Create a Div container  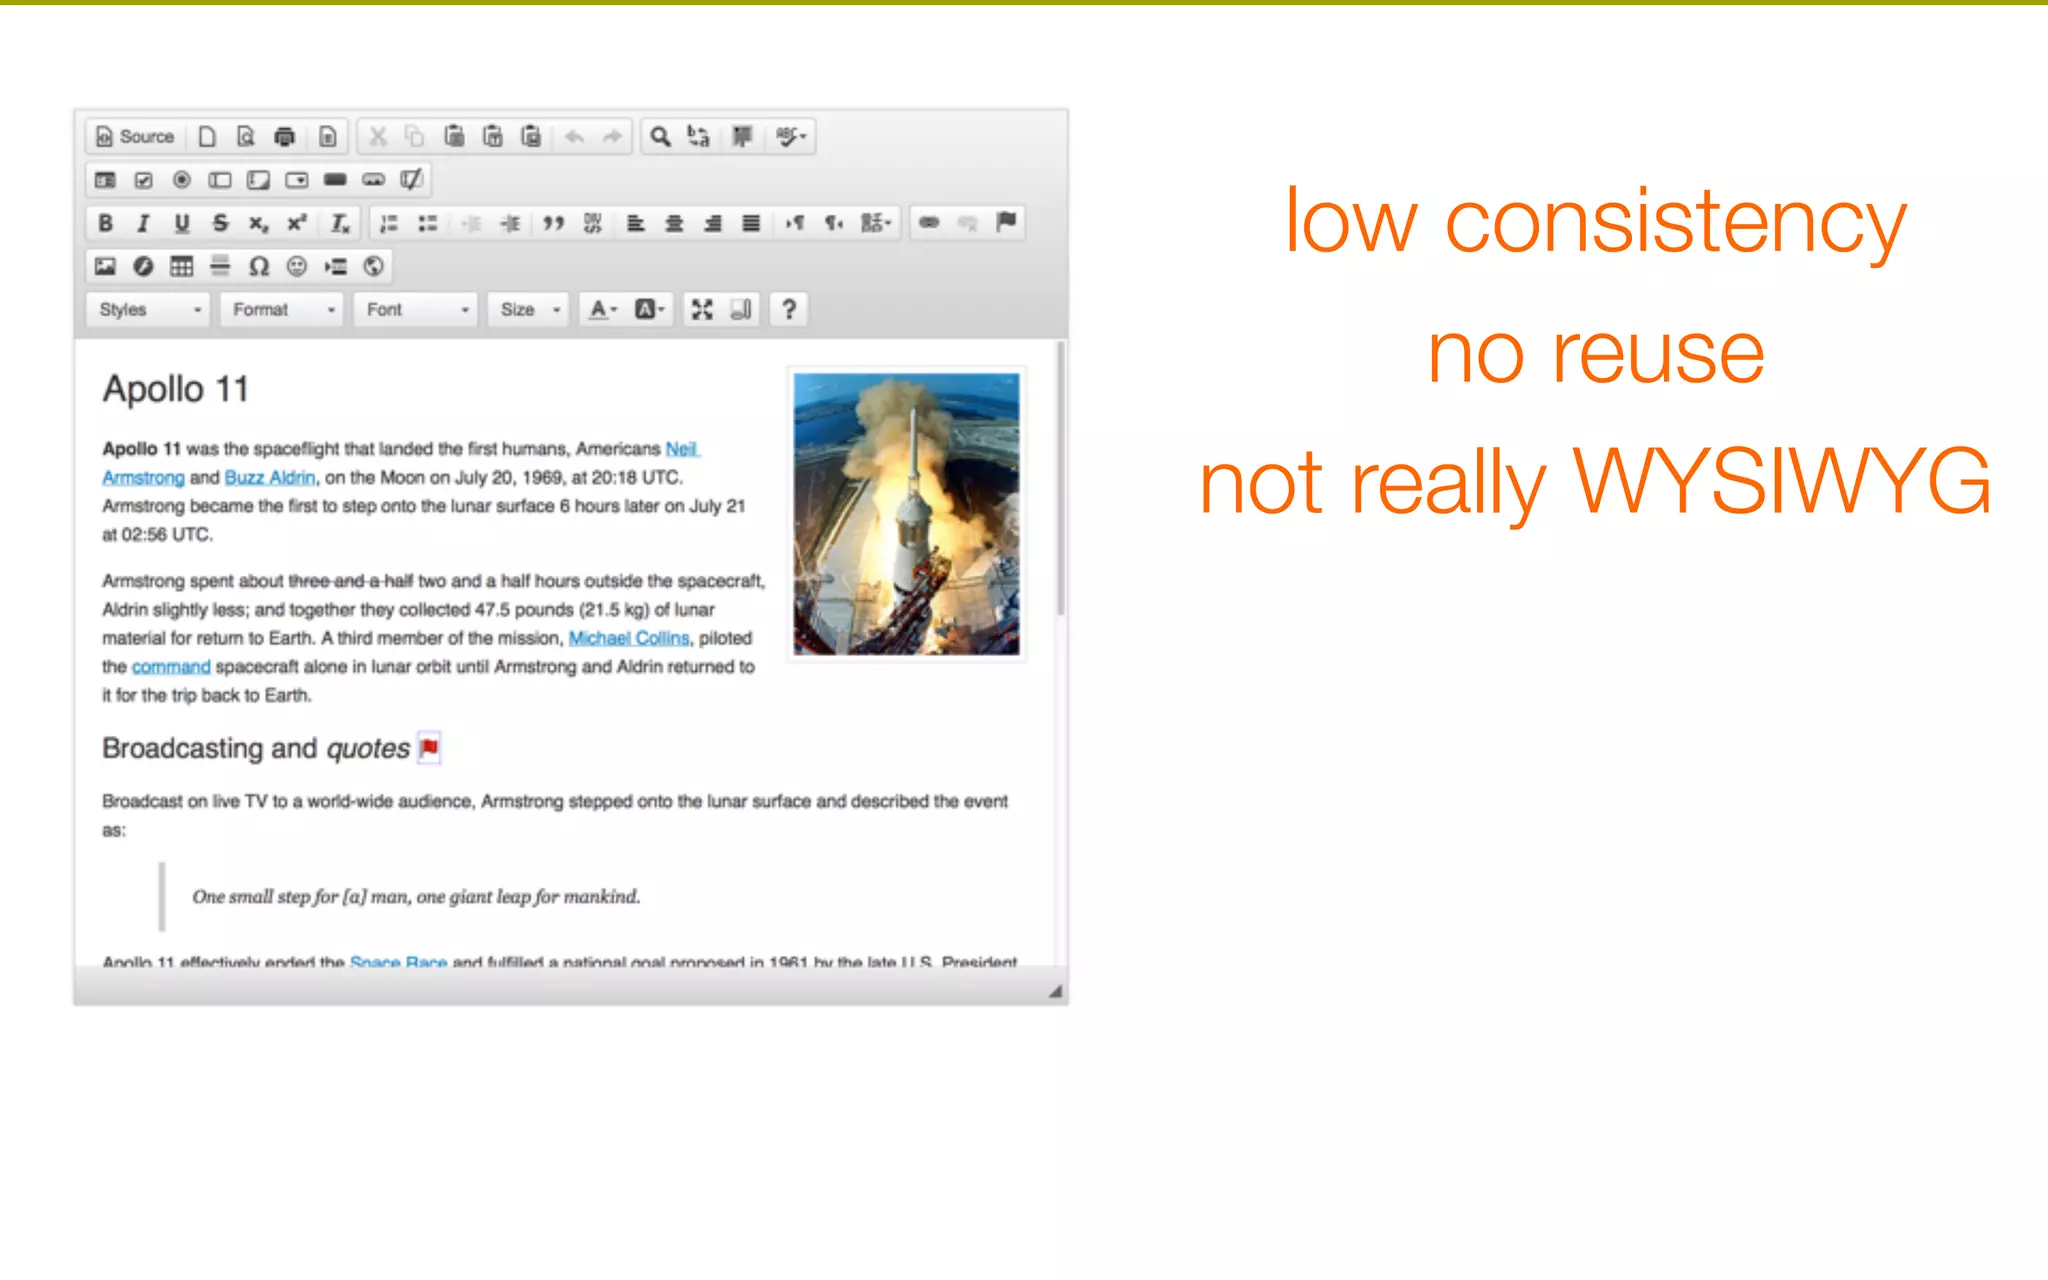click(x=592, y=223)
